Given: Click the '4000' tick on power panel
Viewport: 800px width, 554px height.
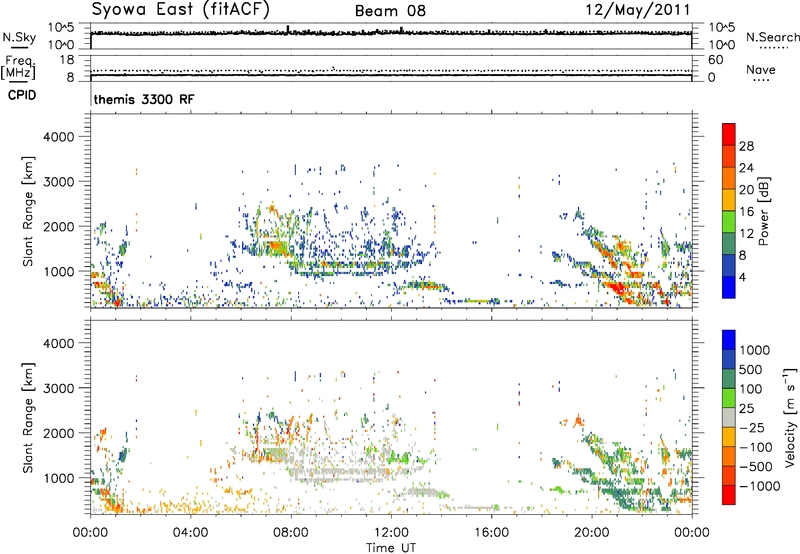Looking at the screenshot, I should click(59, 137).
